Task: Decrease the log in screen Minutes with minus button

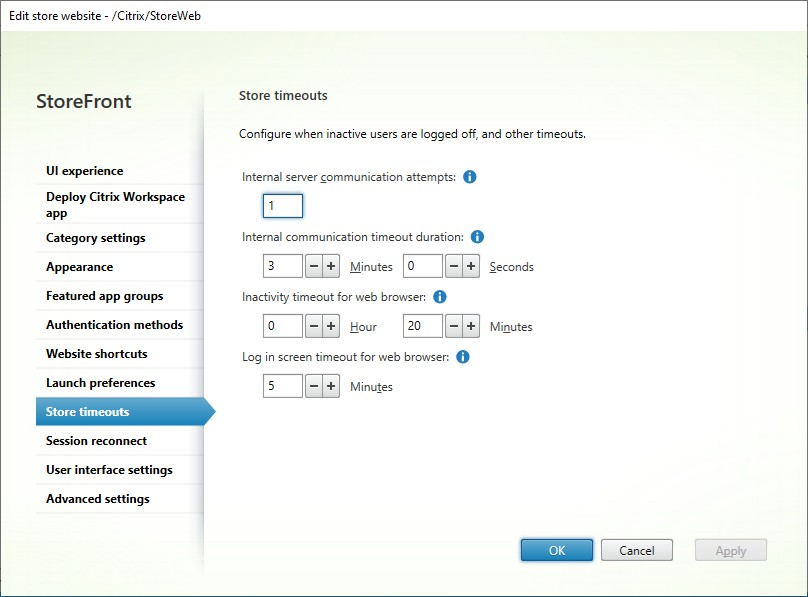Action: click(313, 385)
